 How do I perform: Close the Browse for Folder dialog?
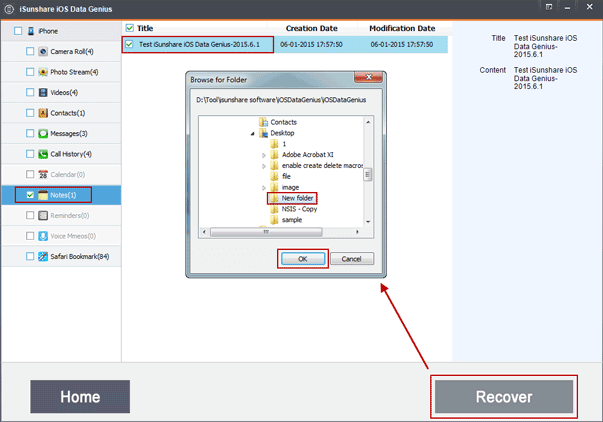pos(368,77)
